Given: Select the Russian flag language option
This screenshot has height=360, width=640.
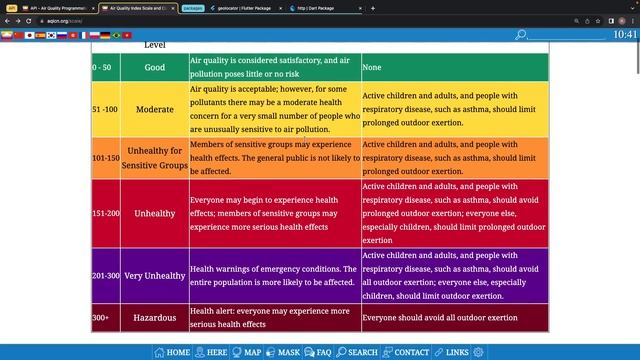Looking at the screenshot, I should pyautogui.click(x=62, y=36).
